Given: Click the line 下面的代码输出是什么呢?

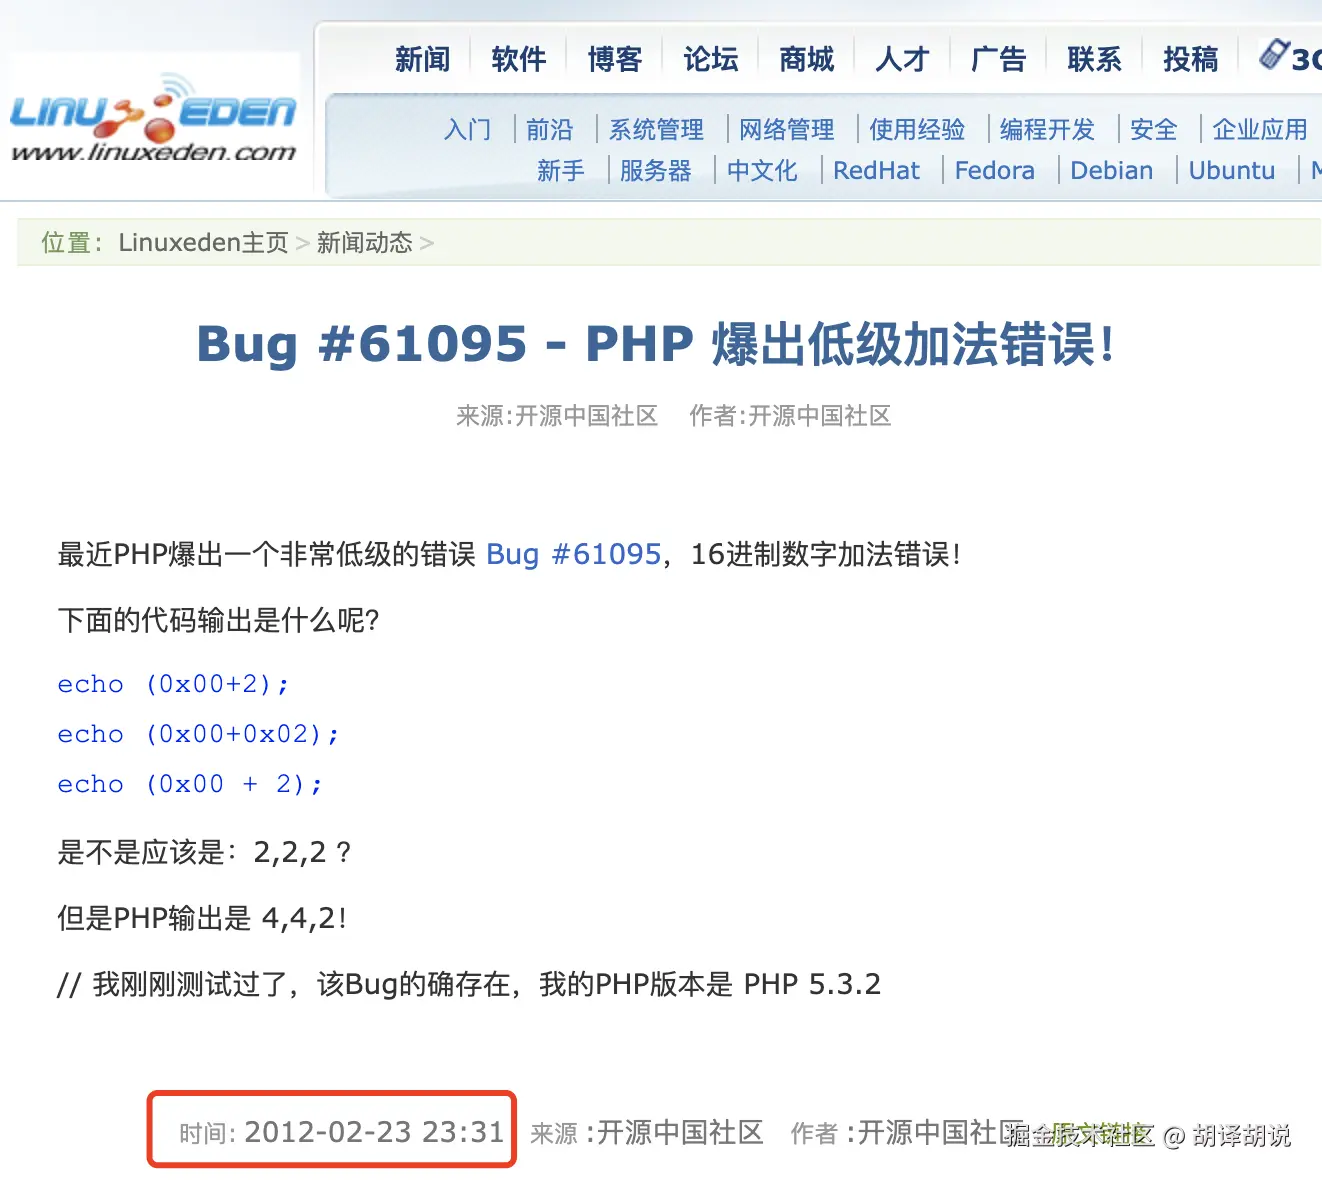Looking at the screenshot, I should point(218,620).
